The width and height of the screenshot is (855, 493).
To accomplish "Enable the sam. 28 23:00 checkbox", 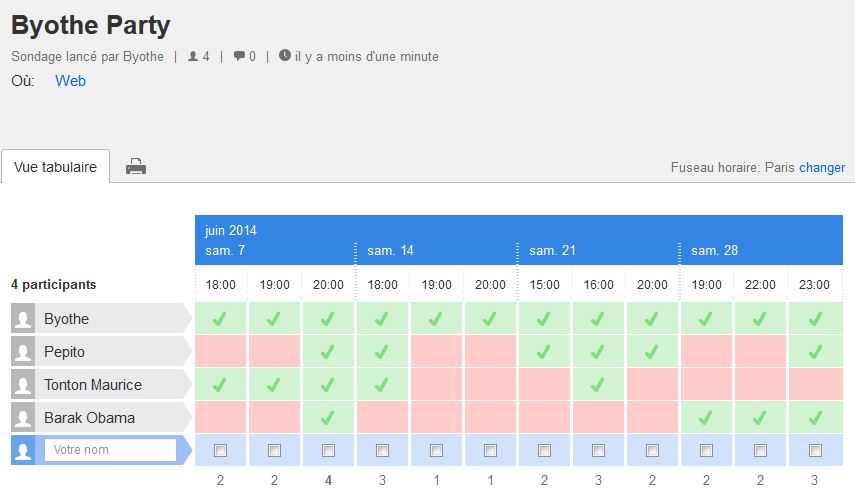I will pos(815,451).
